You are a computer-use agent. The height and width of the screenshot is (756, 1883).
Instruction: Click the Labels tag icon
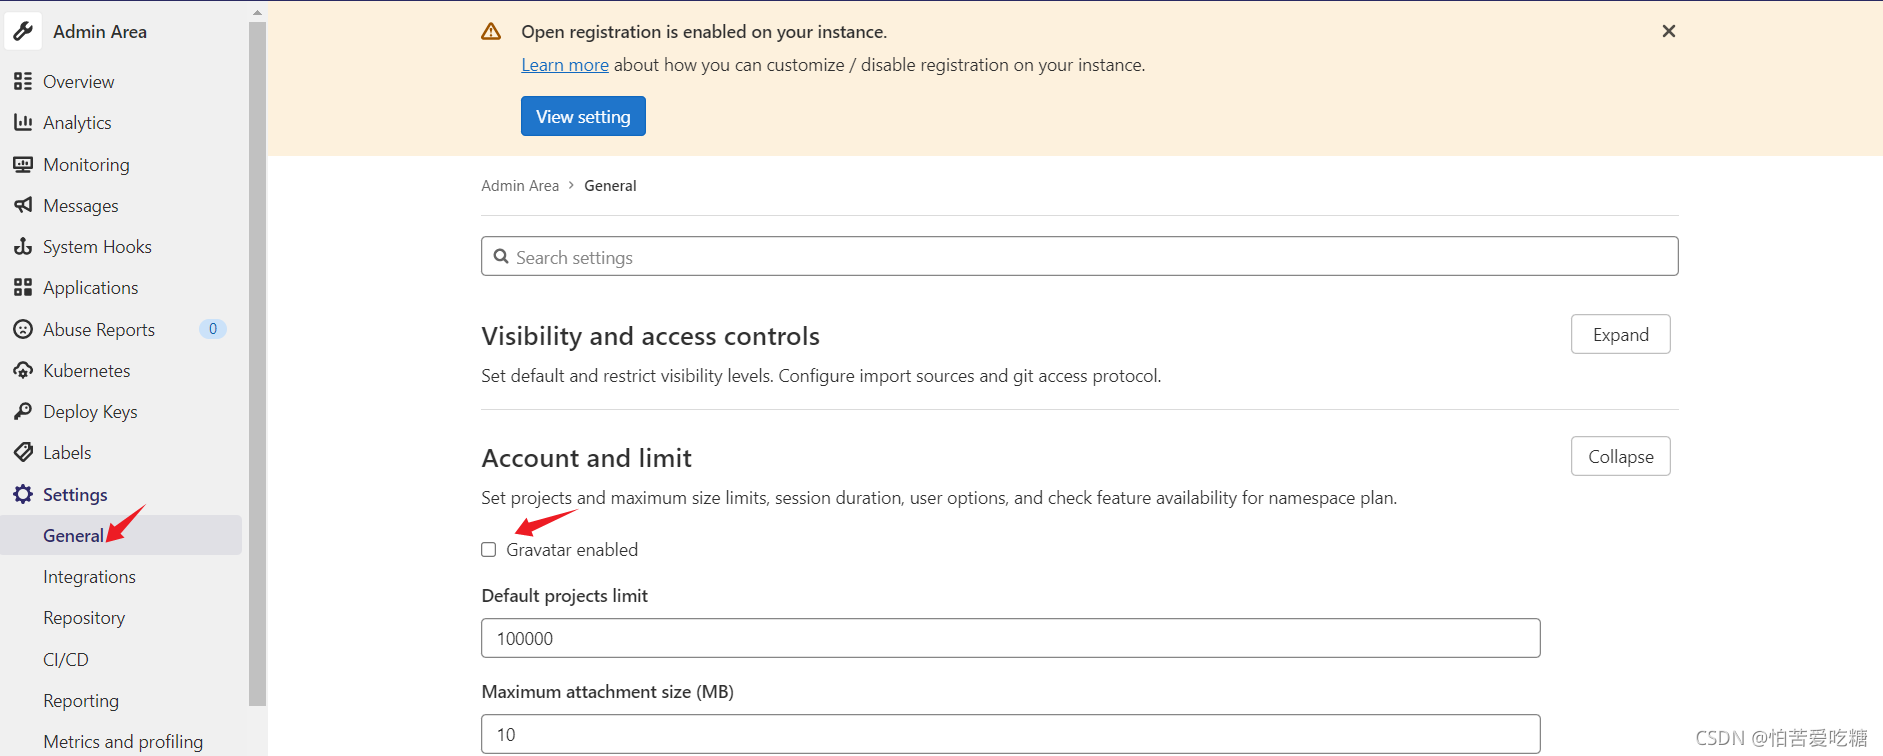(x=23, y=452)
